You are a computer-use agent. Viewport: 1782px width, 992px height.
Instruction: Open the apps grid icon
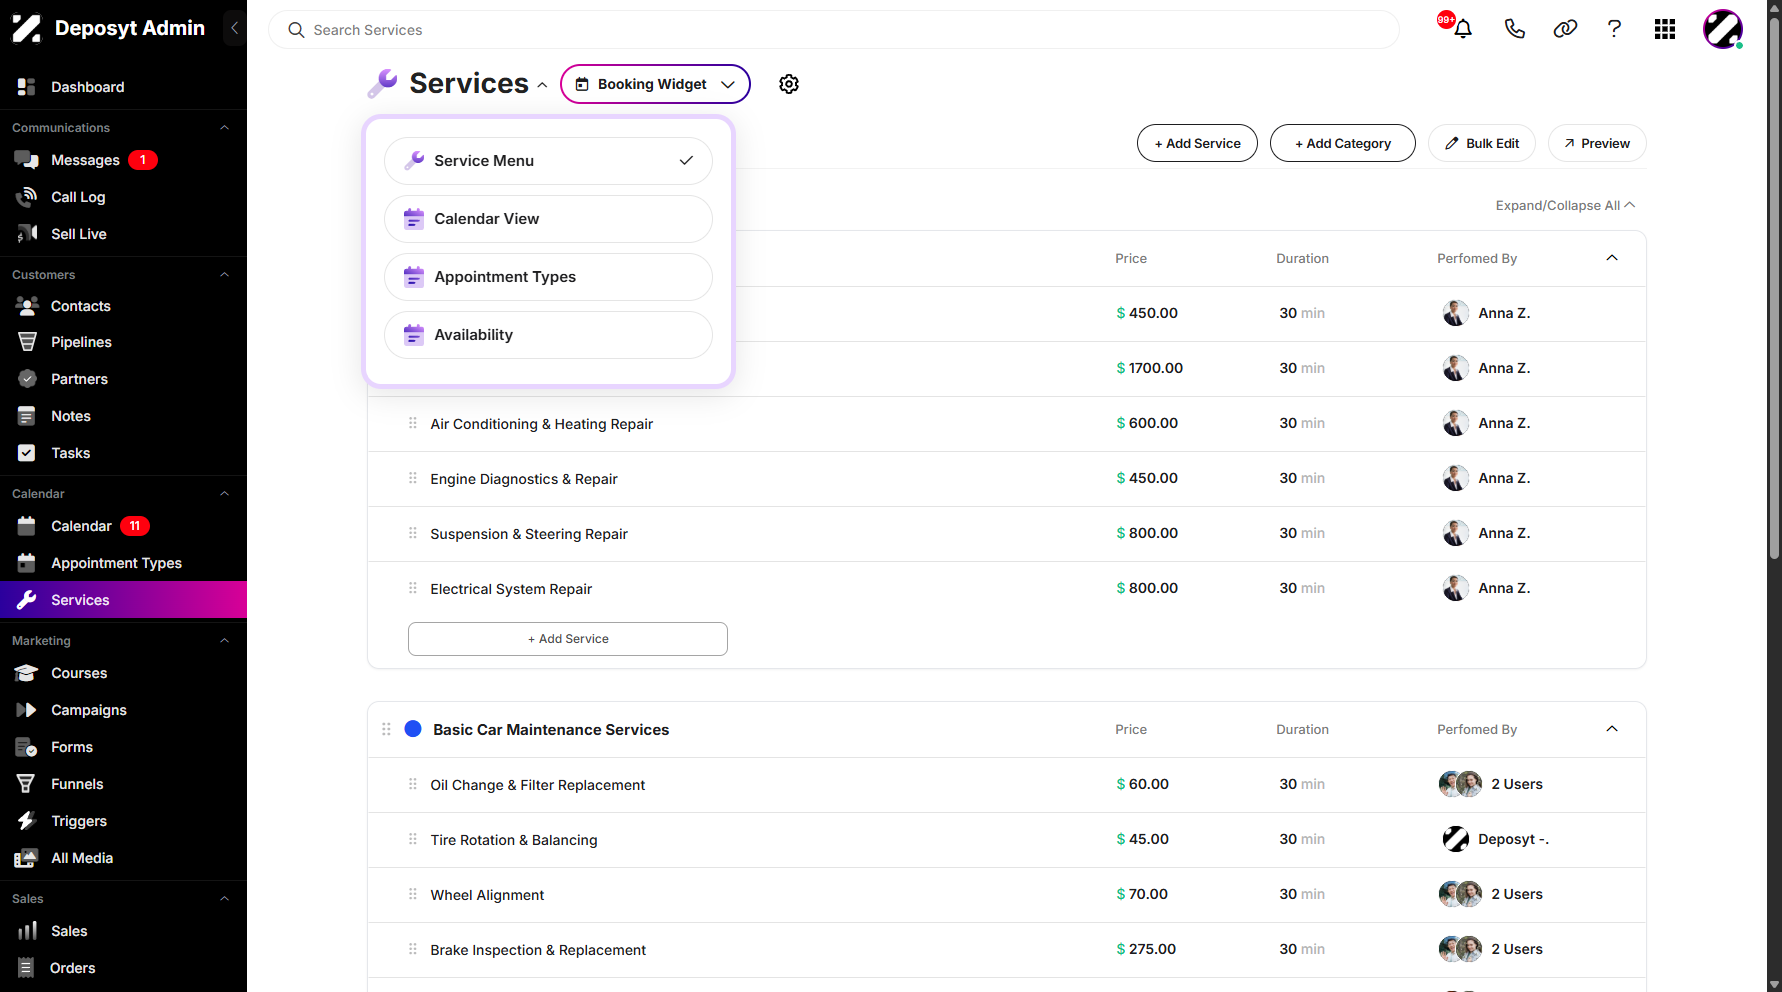click(1665, 29)
